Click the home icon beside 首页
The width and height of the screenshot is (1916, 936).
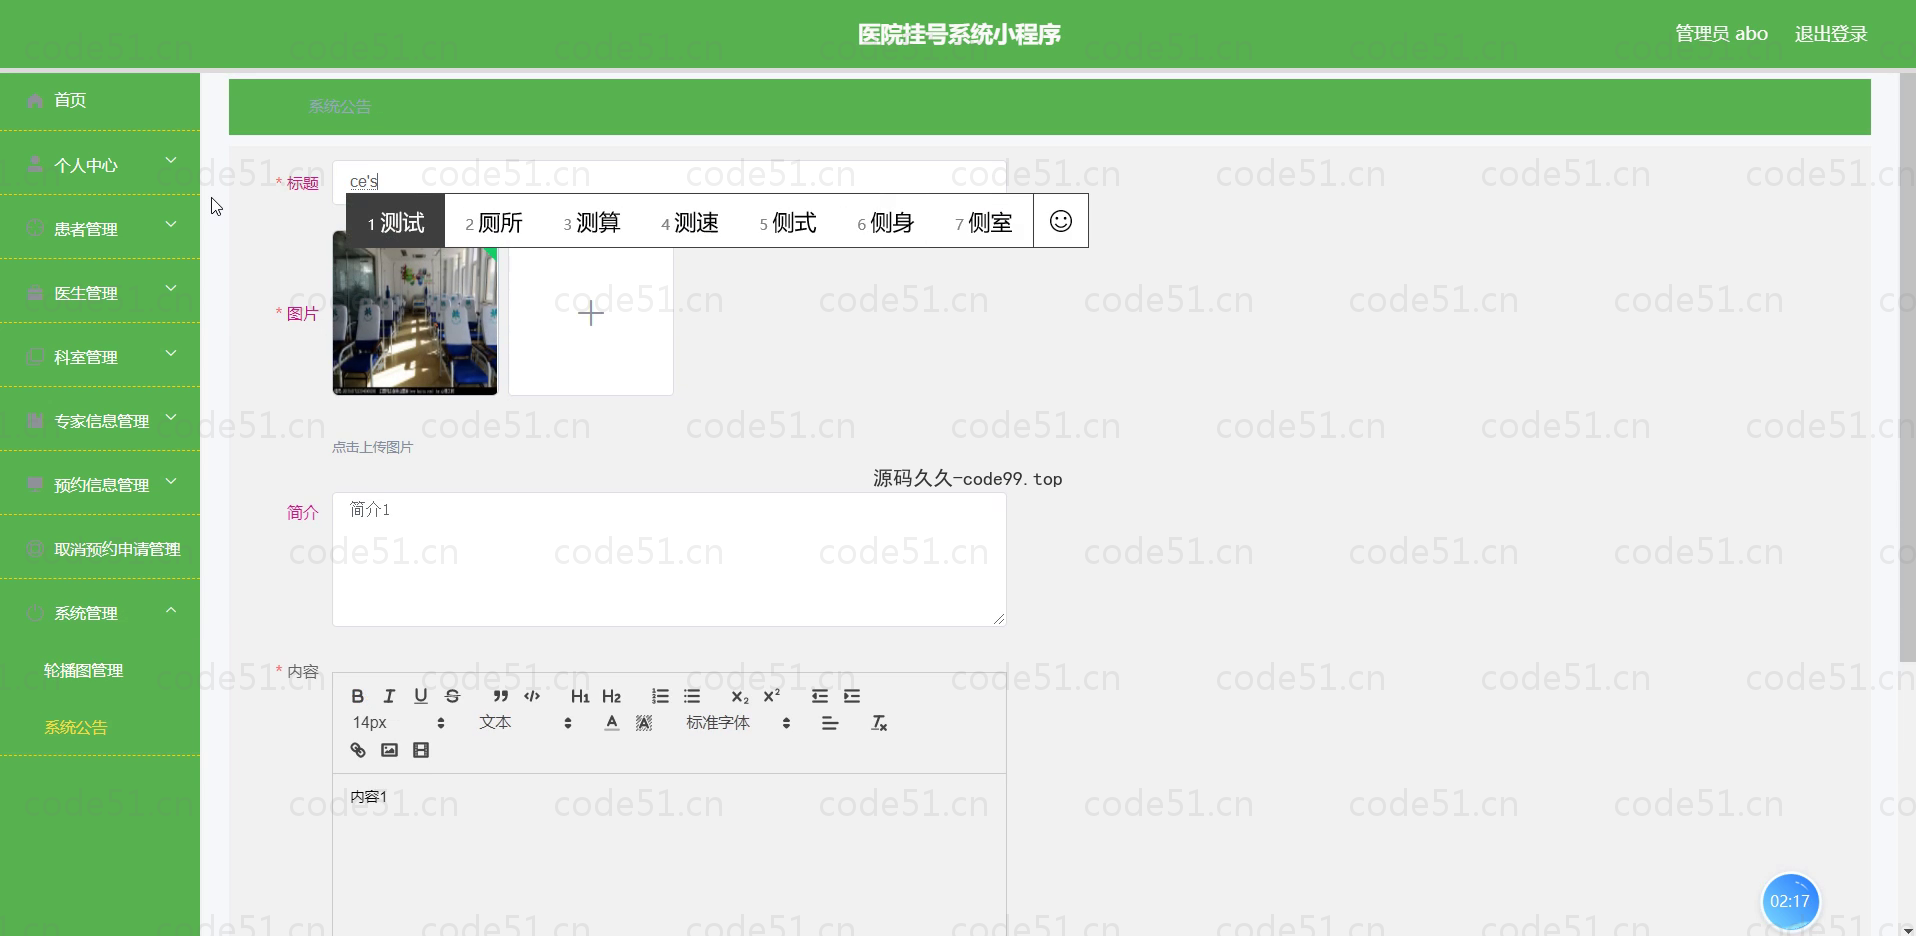[35, 100]
